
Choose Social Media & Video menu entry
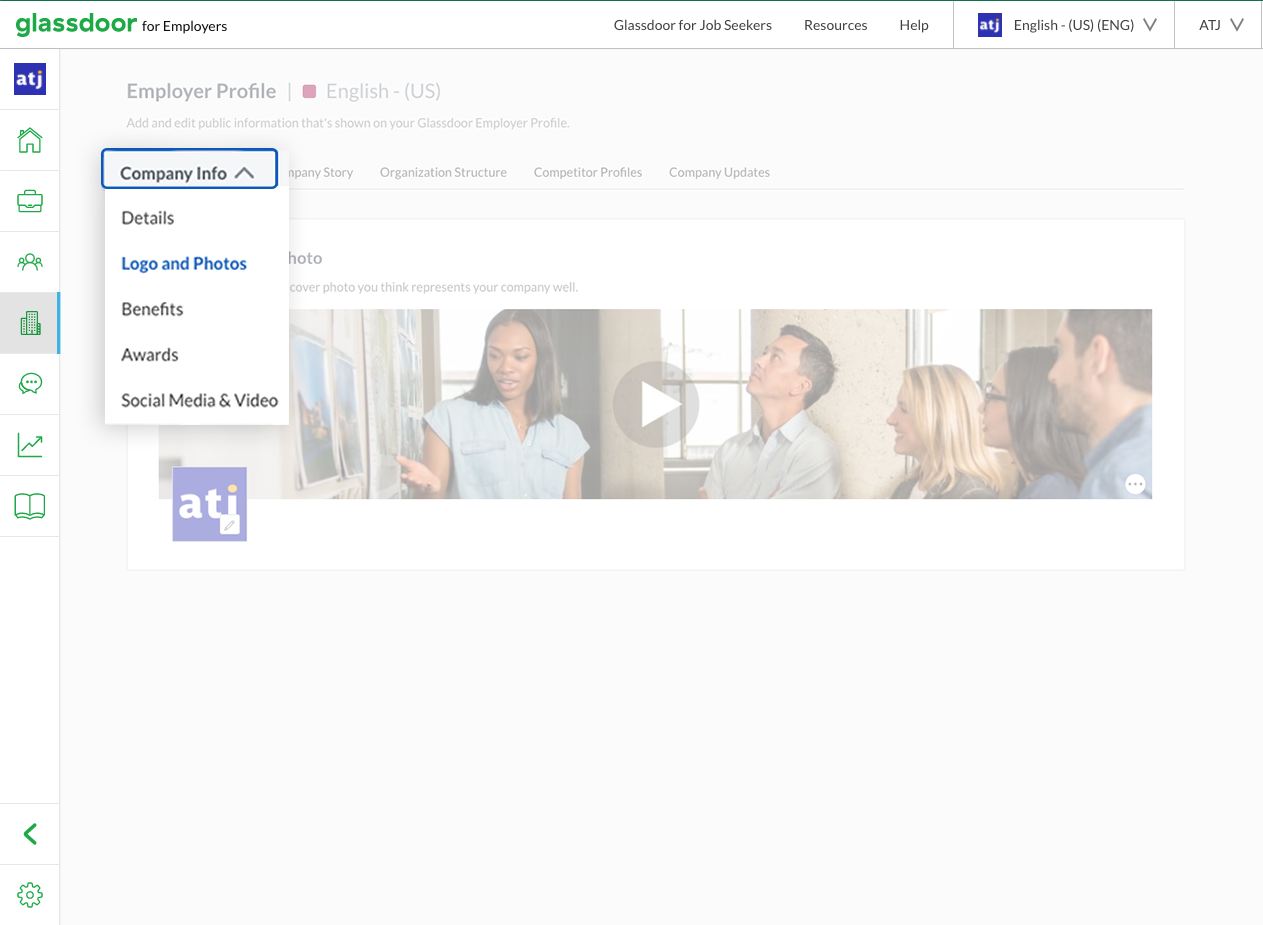(x=199, y=400)
